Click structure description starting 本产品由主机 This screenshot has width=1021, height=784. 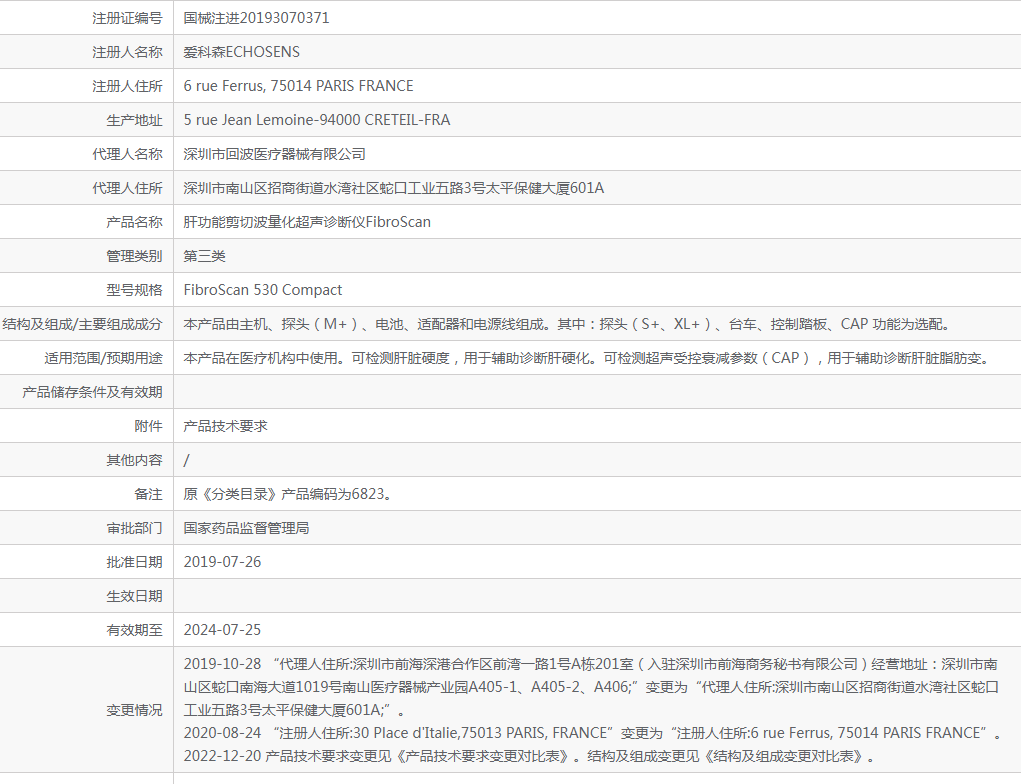pos(570,324)
